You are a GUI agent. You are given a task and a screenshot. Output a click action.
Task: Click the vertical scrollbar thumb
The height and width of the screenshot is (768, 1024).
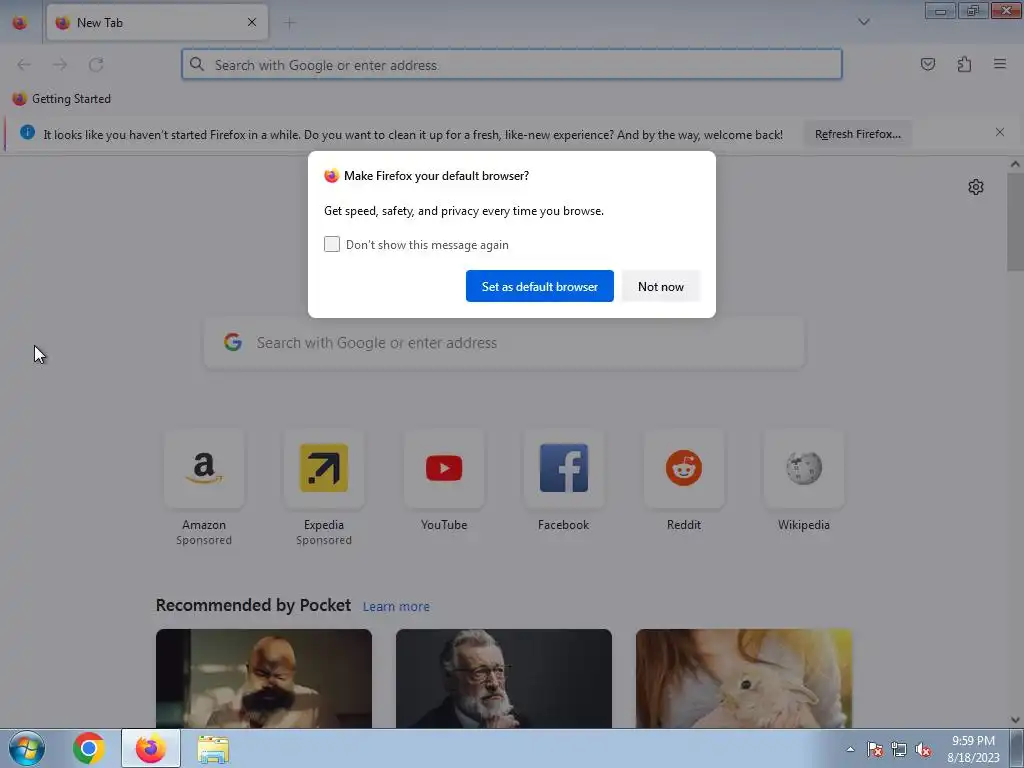tap(1015, 222)
